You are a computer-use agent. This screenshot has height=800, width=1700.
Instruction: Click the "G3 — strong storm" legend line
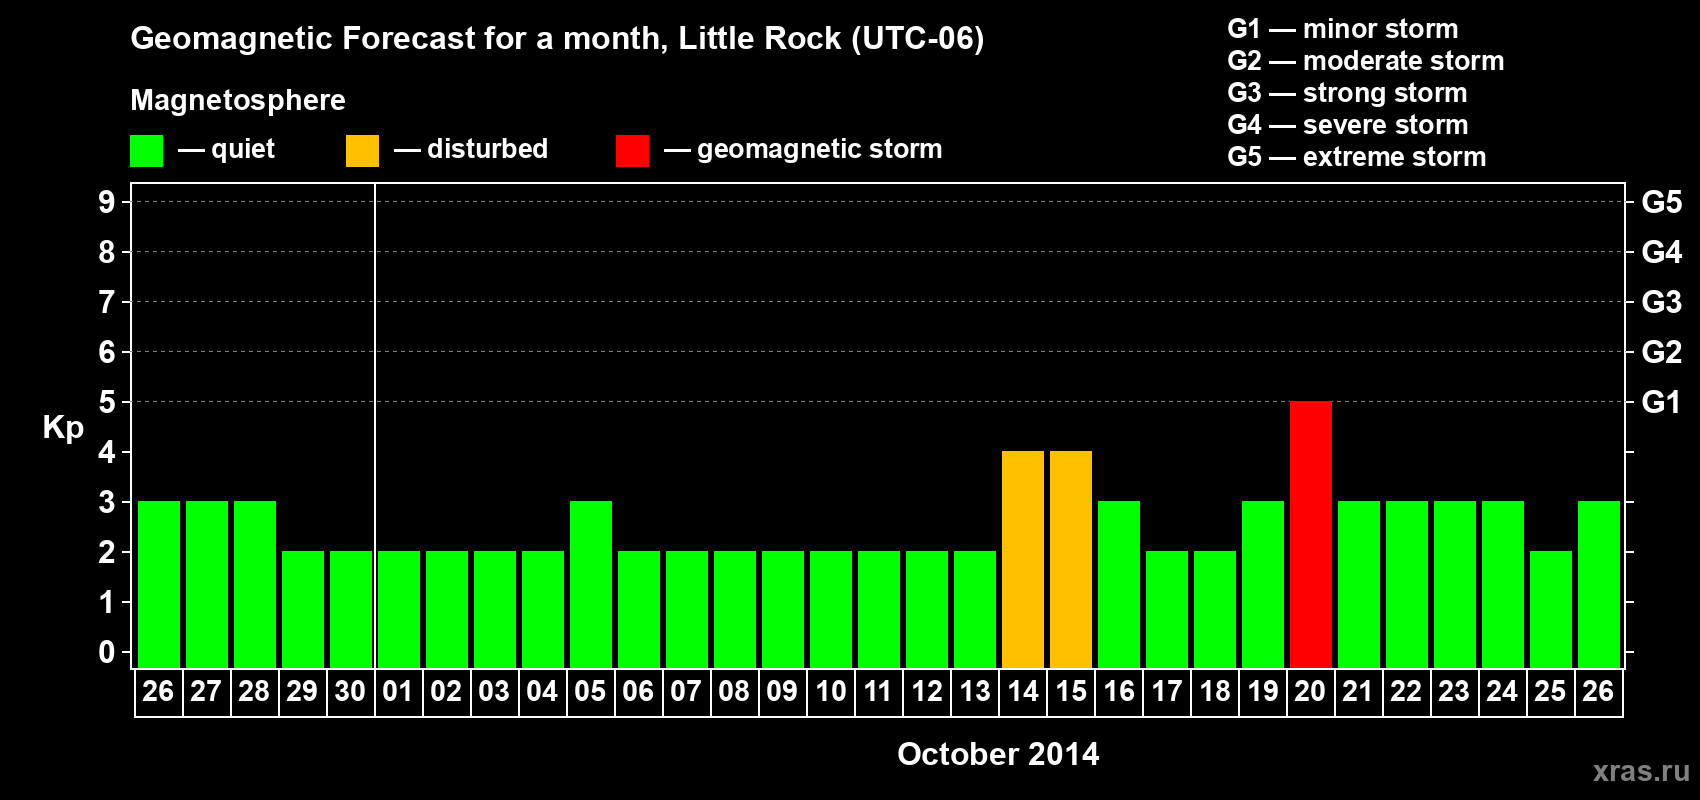pos(1347,93)
